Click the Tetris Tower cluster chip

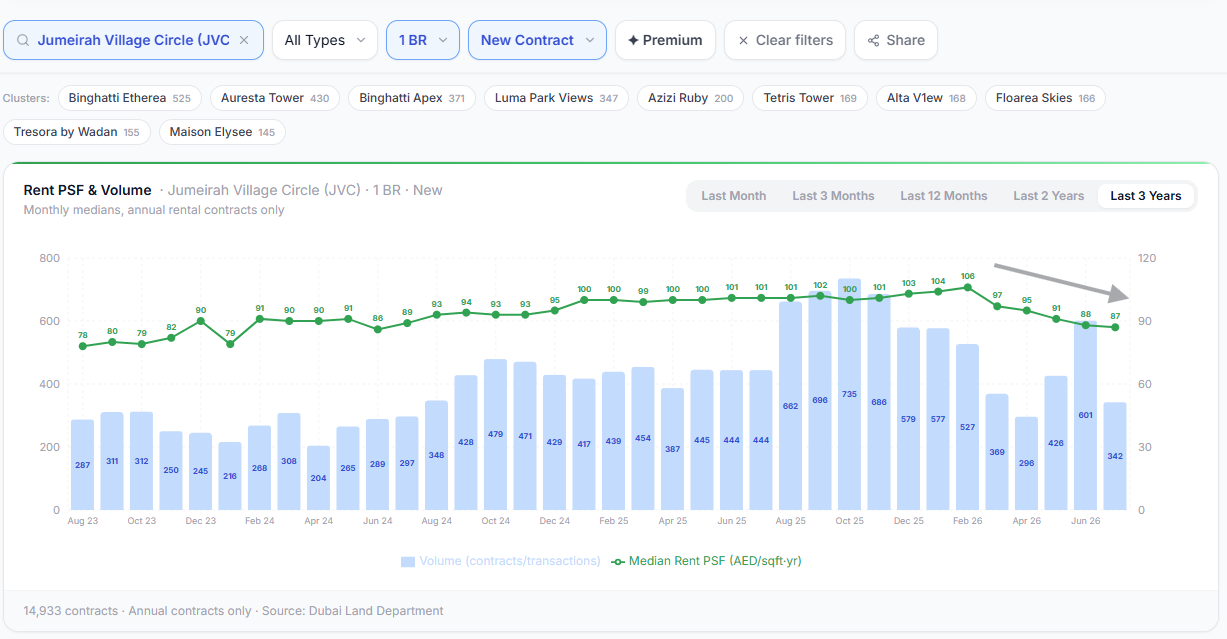tap(810, 98)
